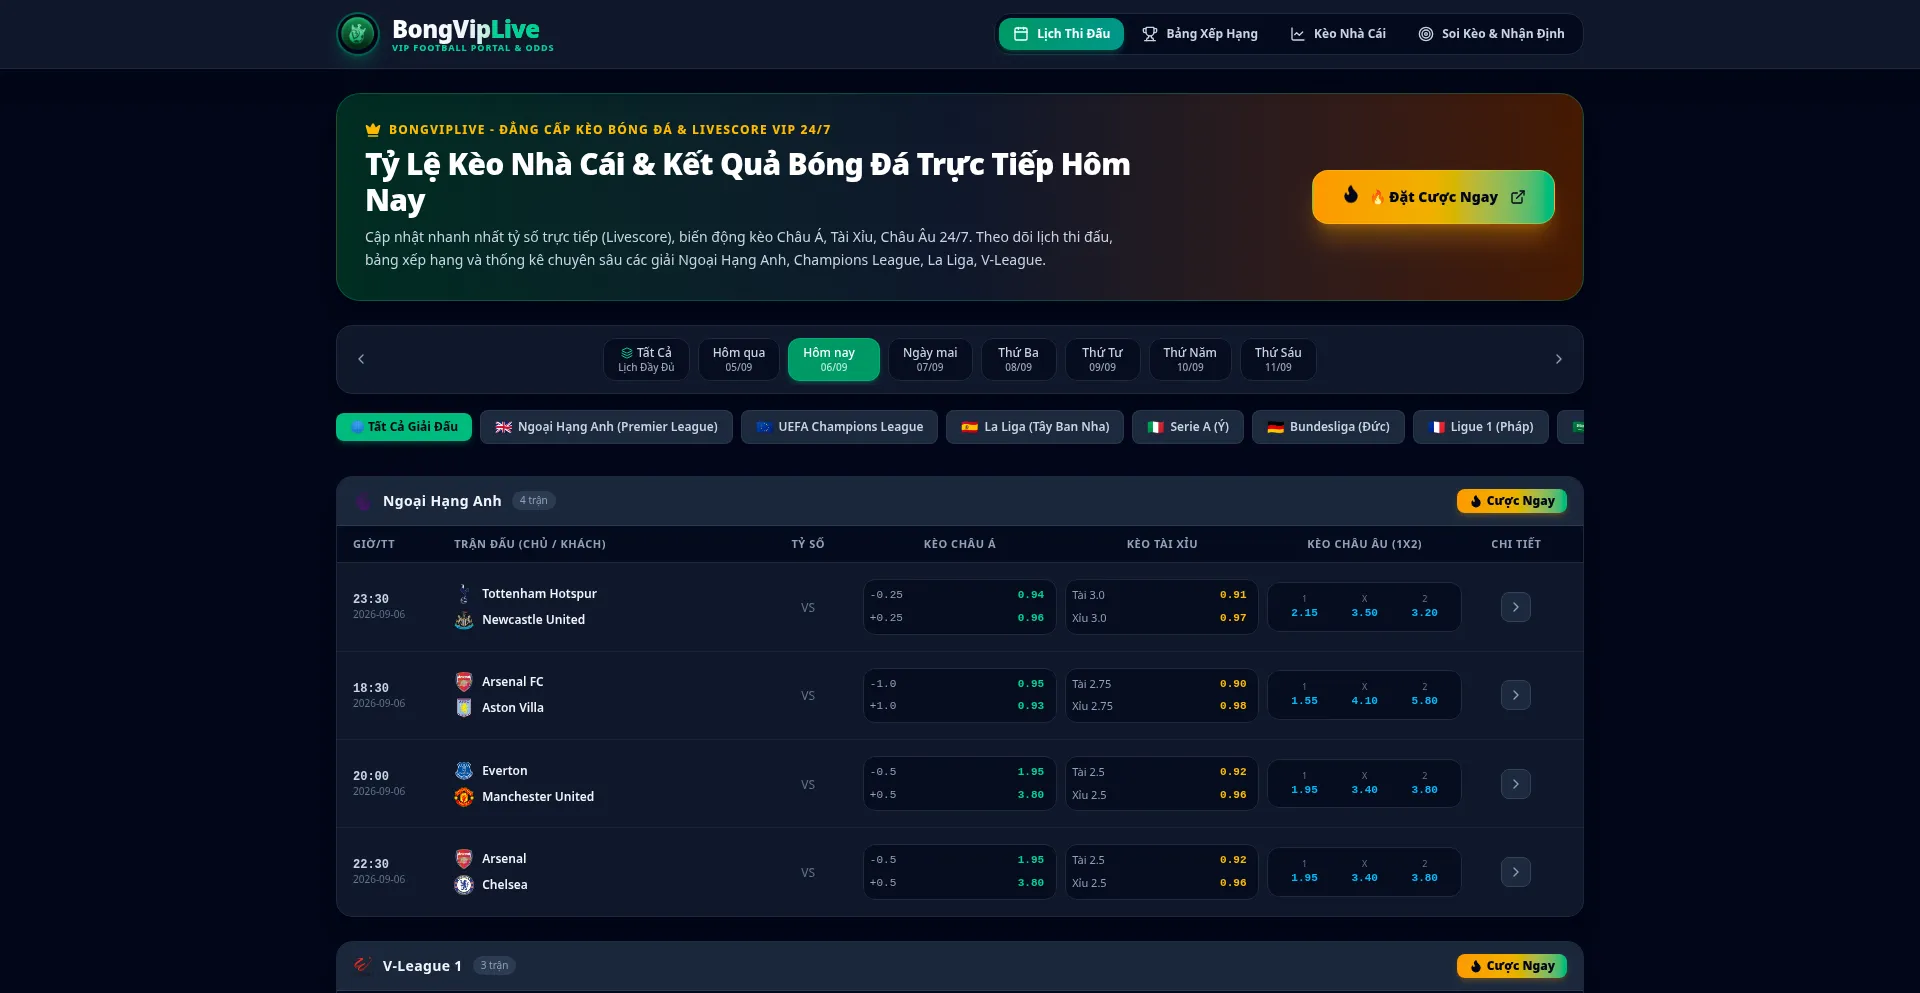Click the trophy icon beside Bảng Xếp Hạng

[1150, 34]
